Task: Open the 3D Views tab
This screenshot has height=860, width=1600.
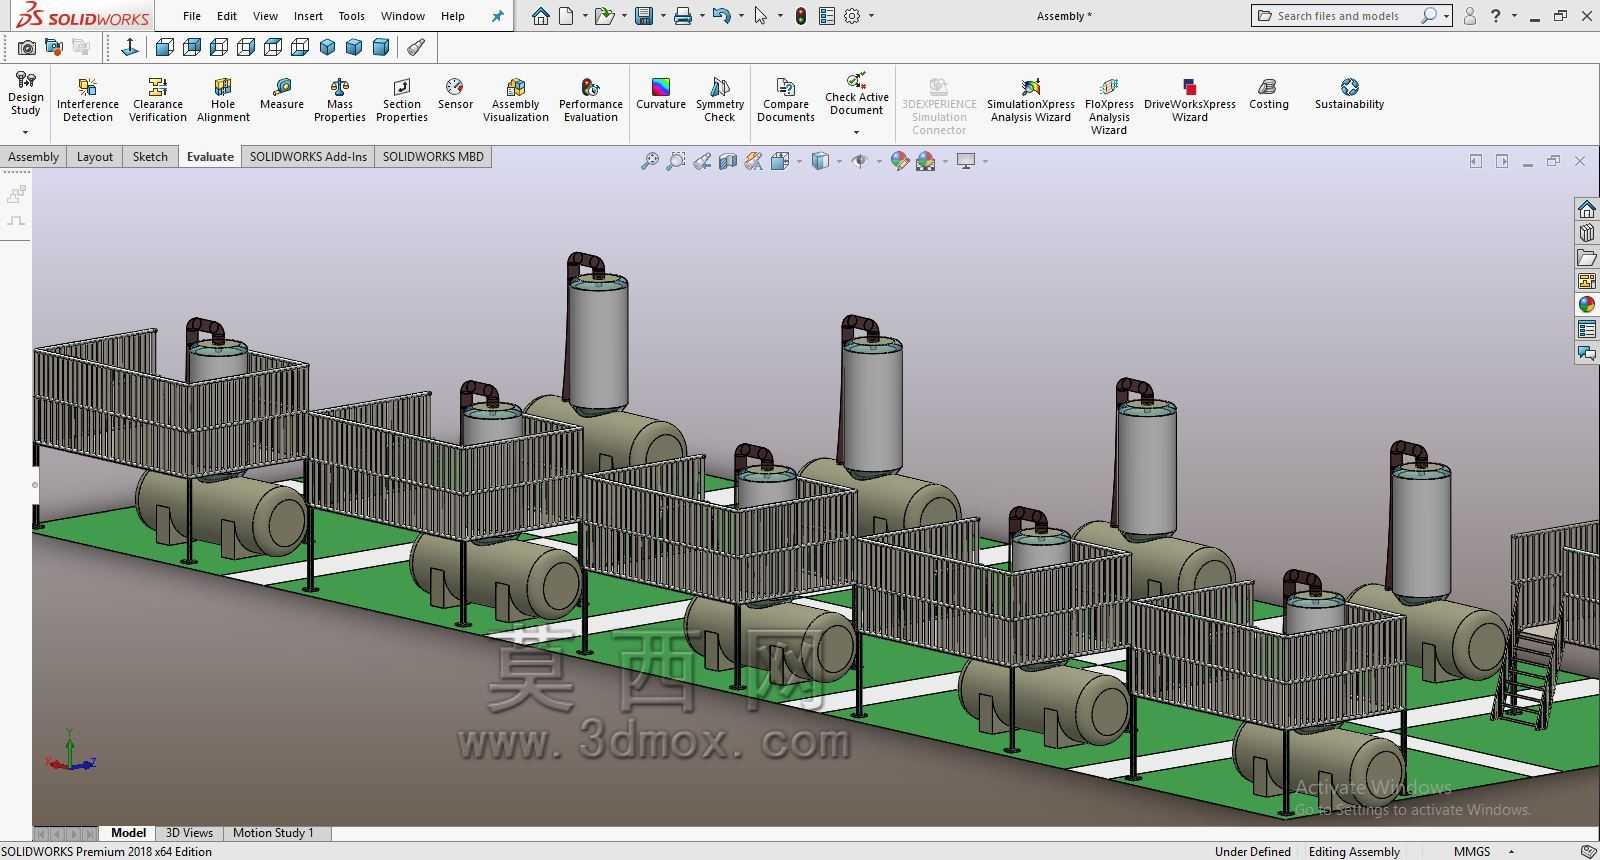Action: (189, 833)
